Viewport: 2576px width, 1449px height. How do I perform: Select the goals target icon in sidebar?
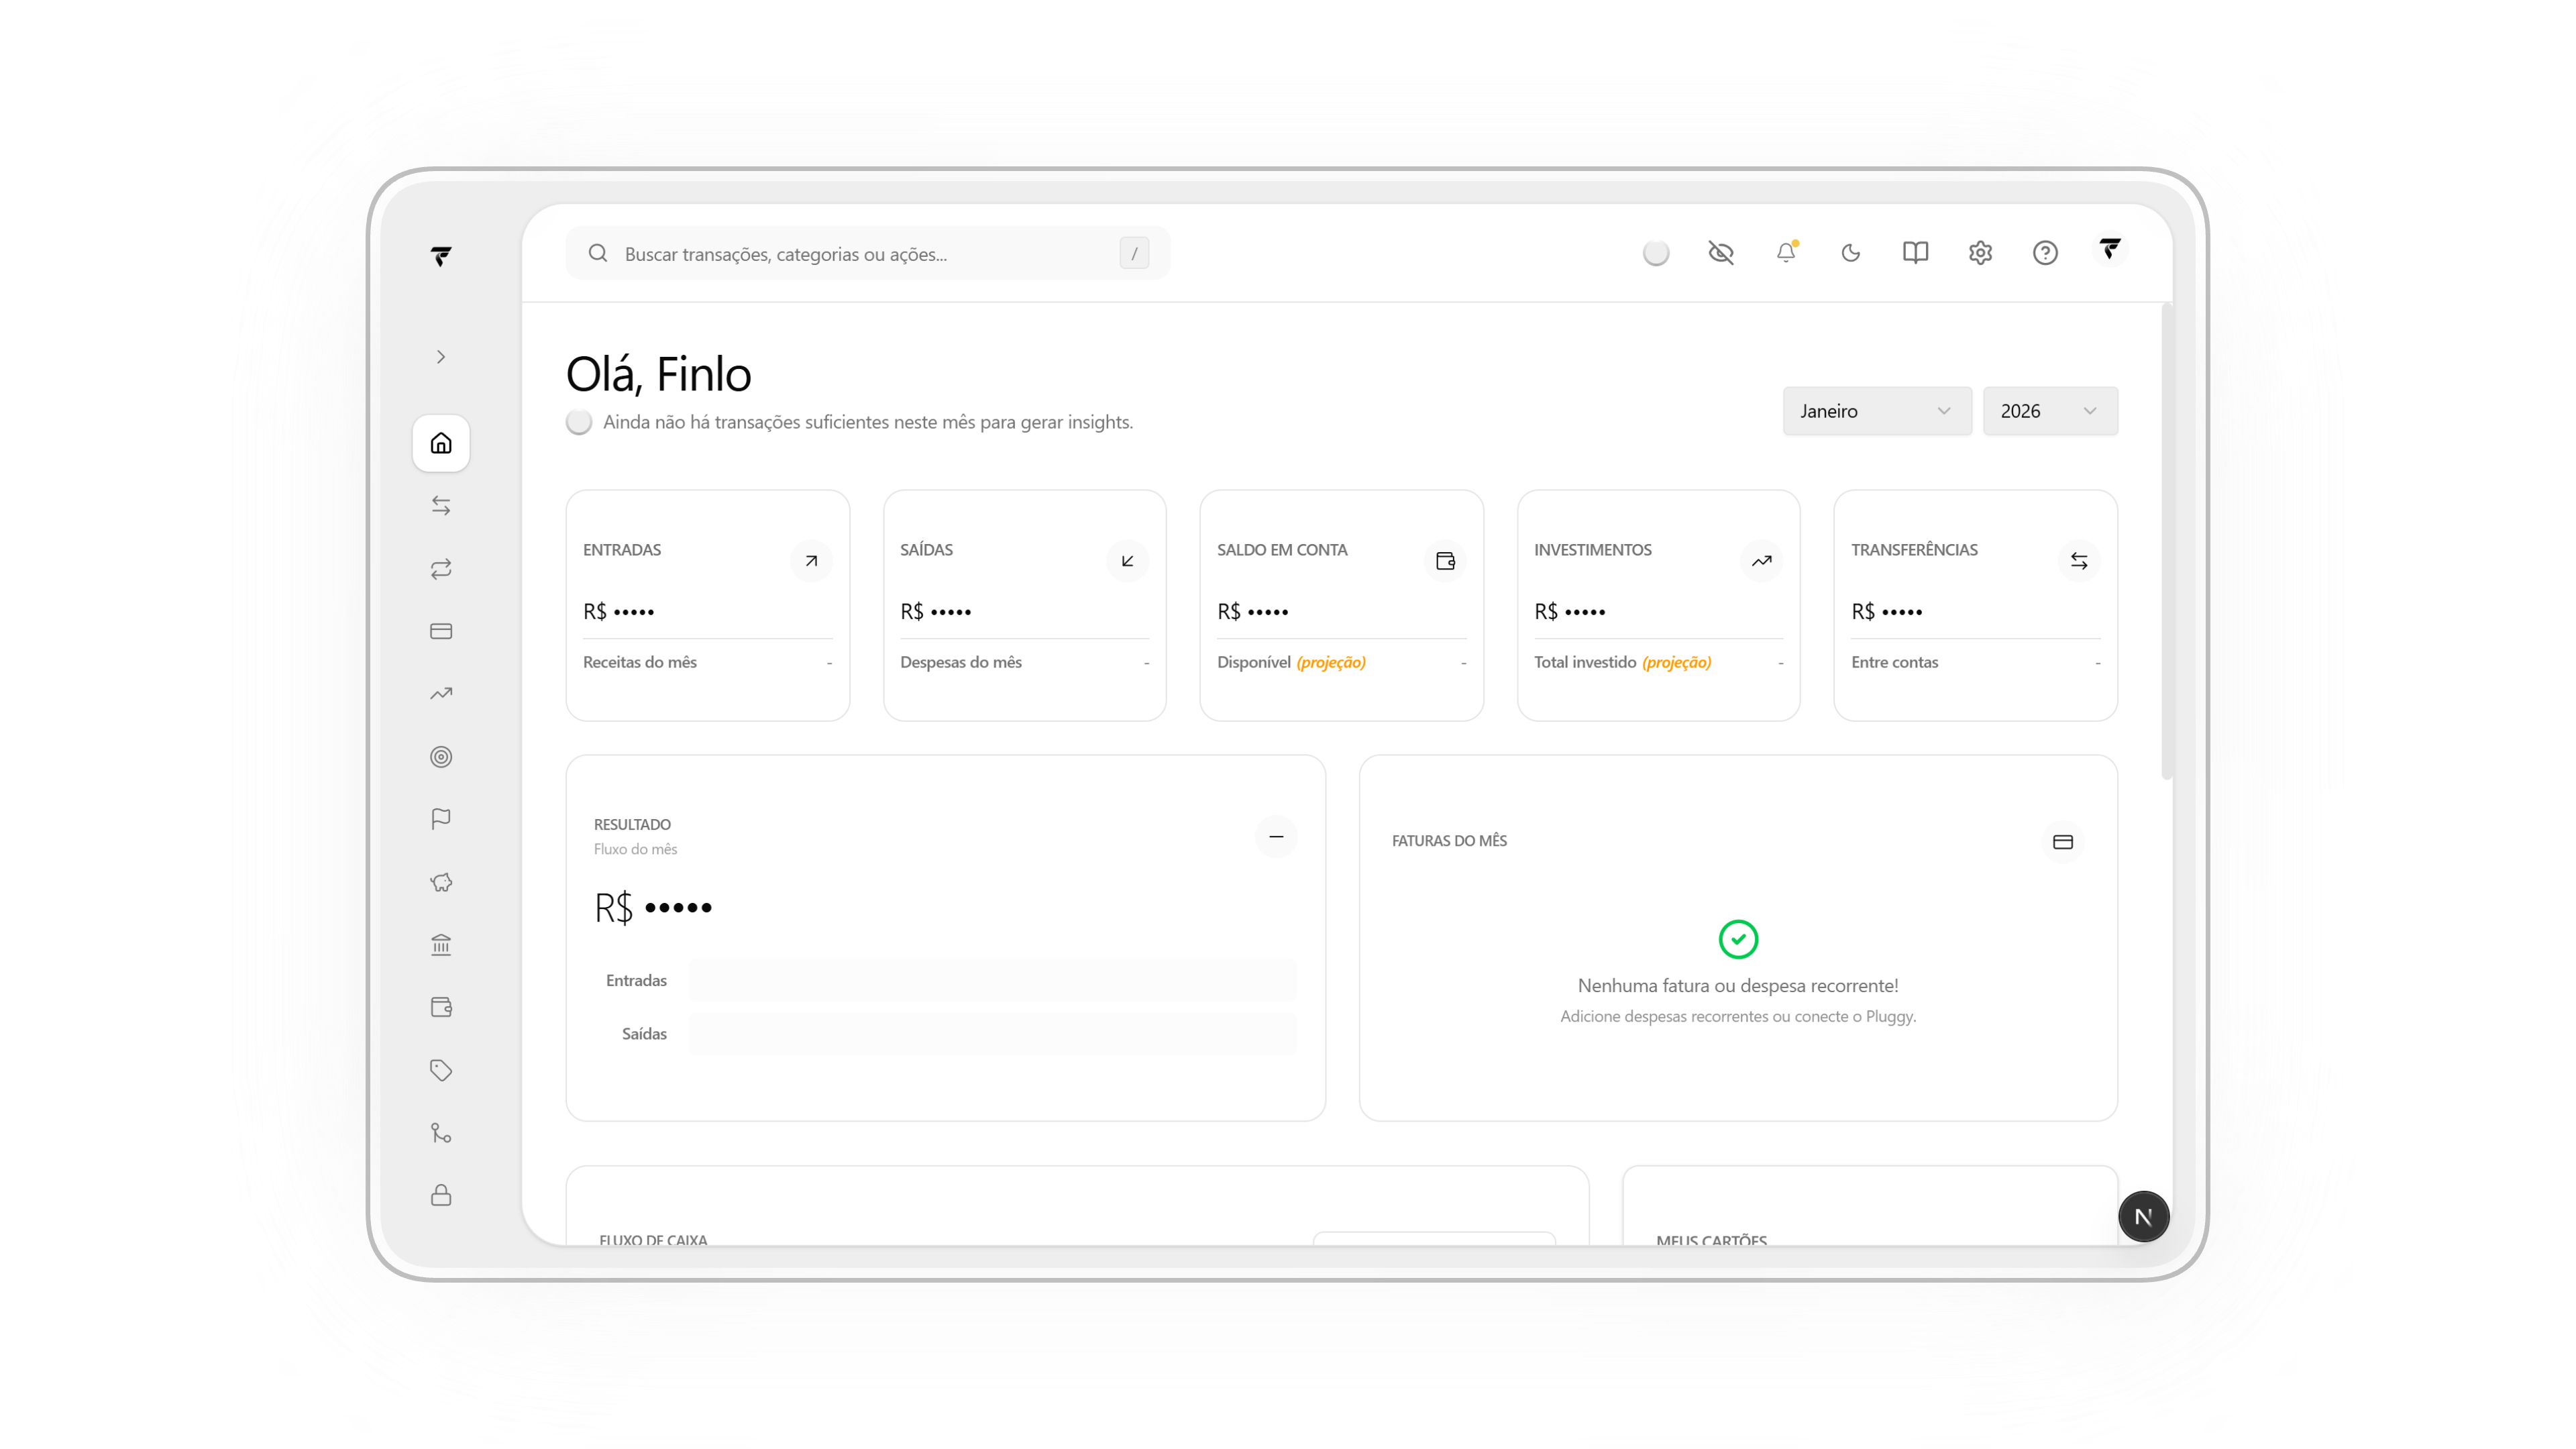tap(441, 756)
